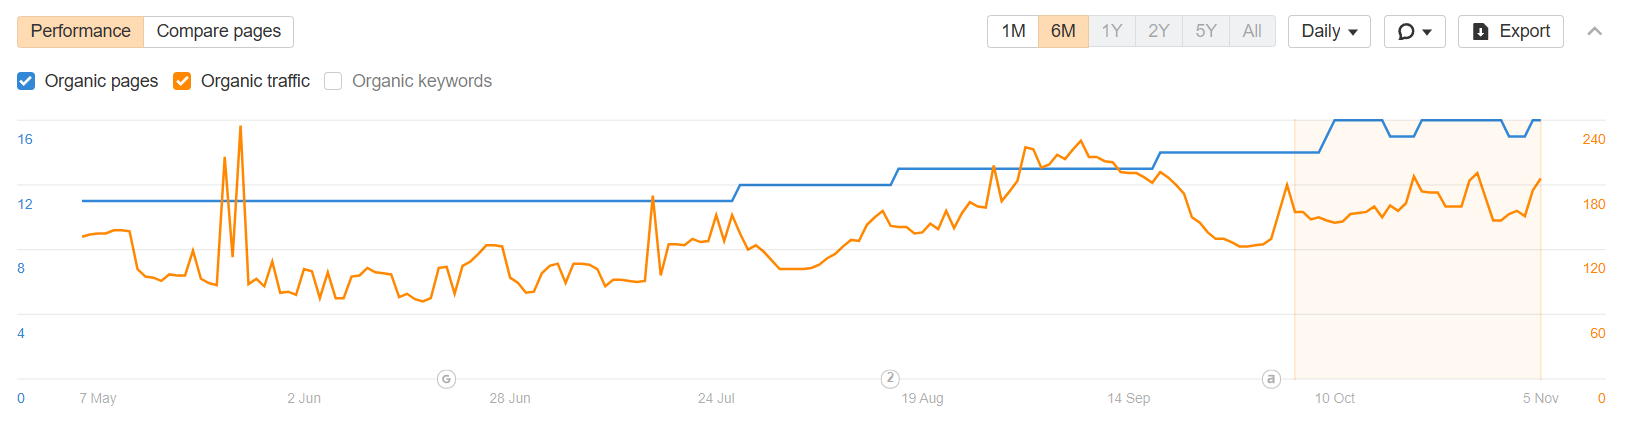
Task: Choose the 2Y time range
Action: (1159, 31)
